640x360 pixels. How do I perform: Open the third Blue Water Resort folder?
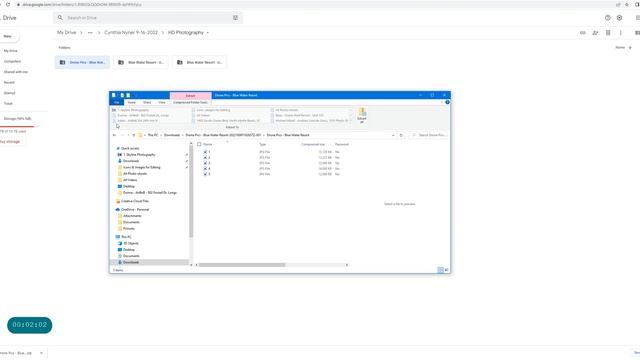(200, 62)
